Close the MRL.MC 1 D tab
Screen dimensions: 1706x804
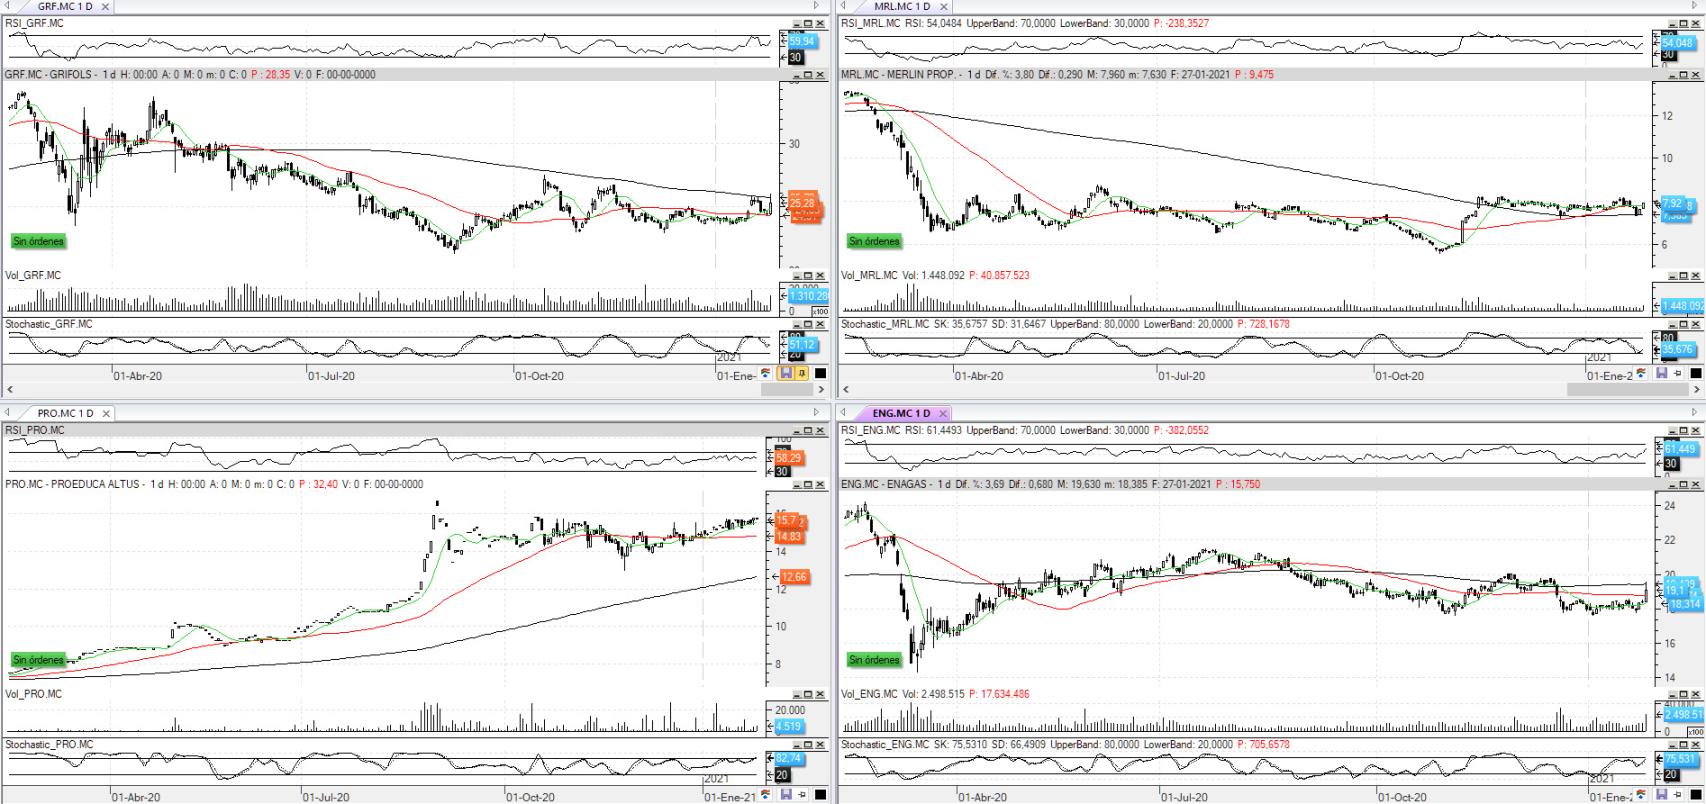click(943, 6)
